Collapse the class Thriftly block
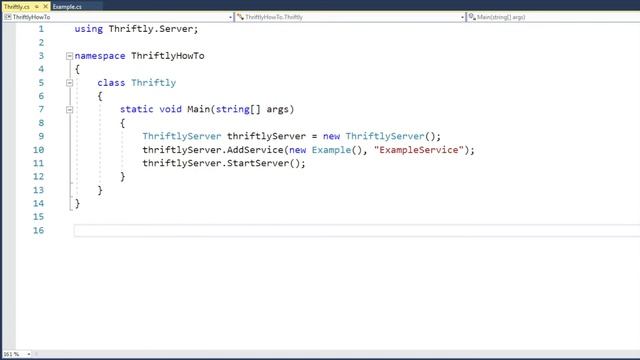 coord(69,83)
